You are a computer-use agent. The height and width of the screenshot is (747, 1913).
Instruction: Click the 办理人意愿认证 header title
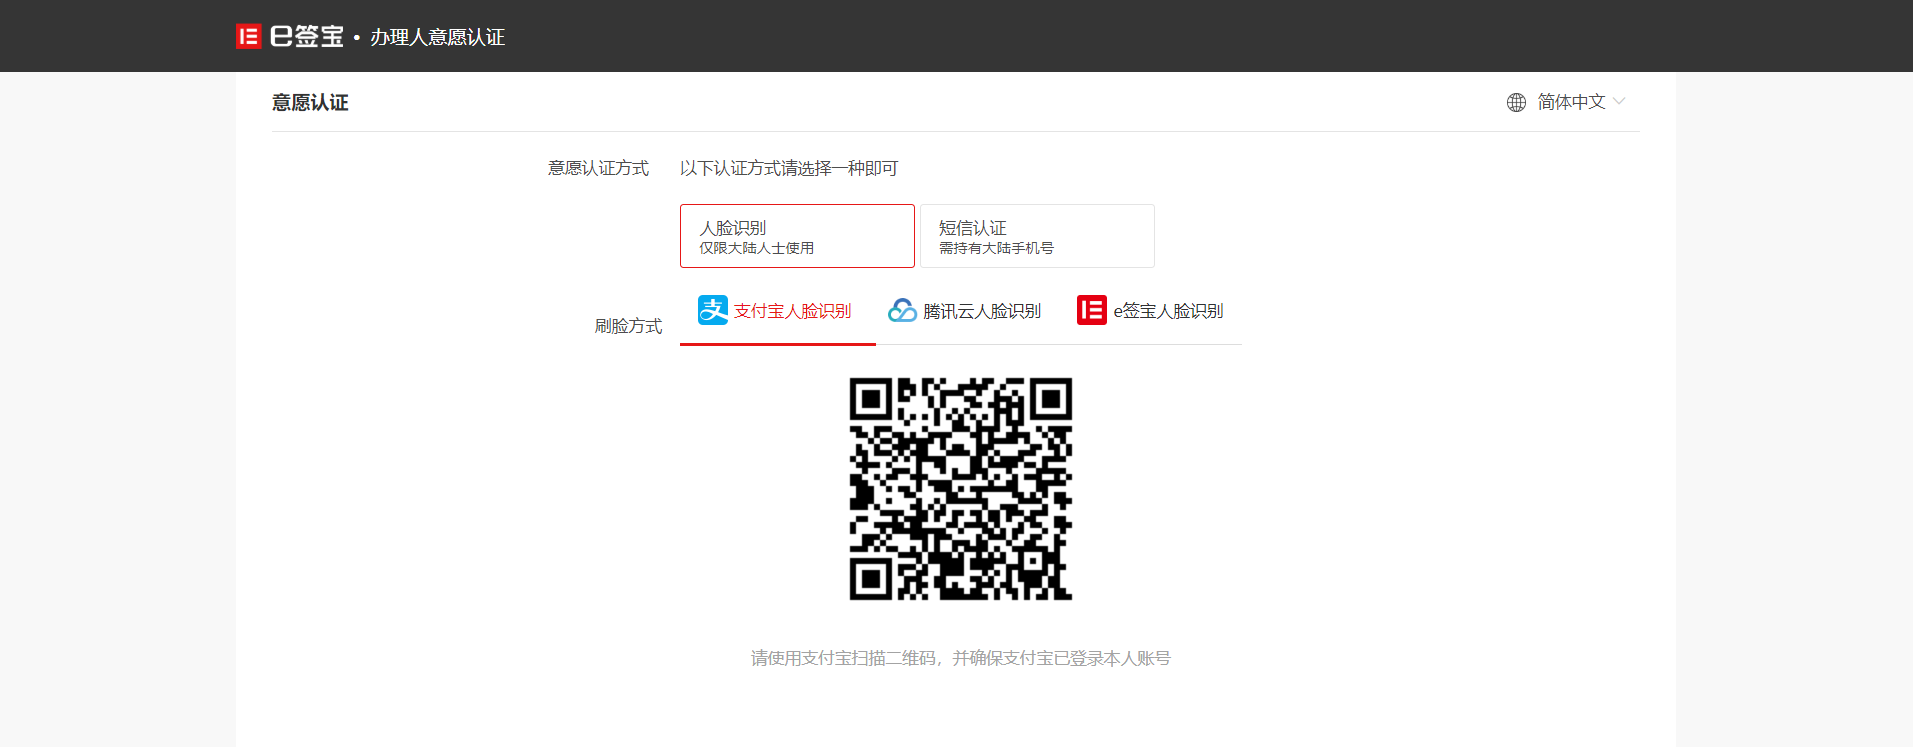coord(437,37)
